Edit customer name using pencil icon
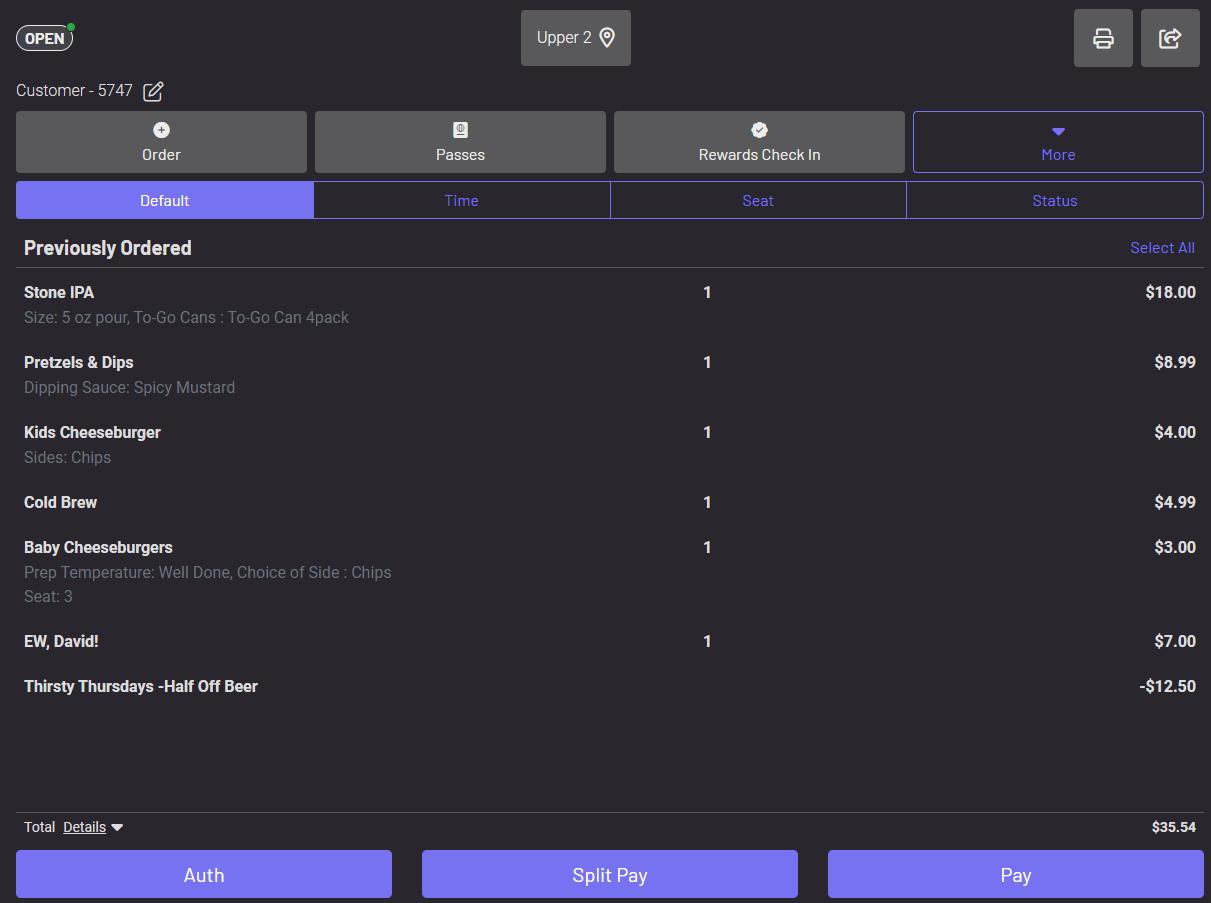Image resolution: width=1211 pixels, height=903 pixels. coord(152,91)
